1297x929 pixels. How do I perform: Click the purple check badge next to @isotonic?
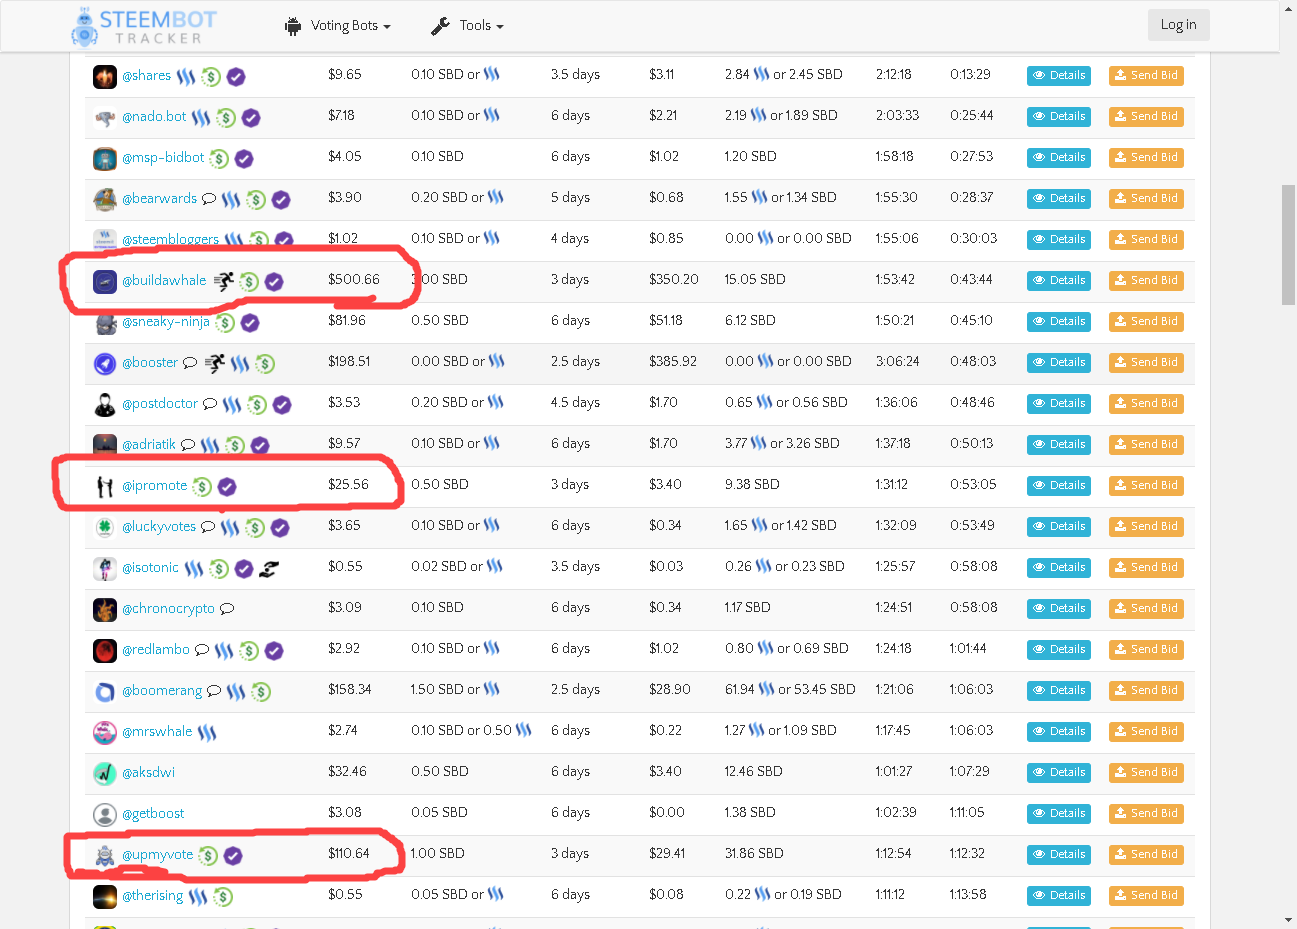pyautogui.click(x=244, y=569)
